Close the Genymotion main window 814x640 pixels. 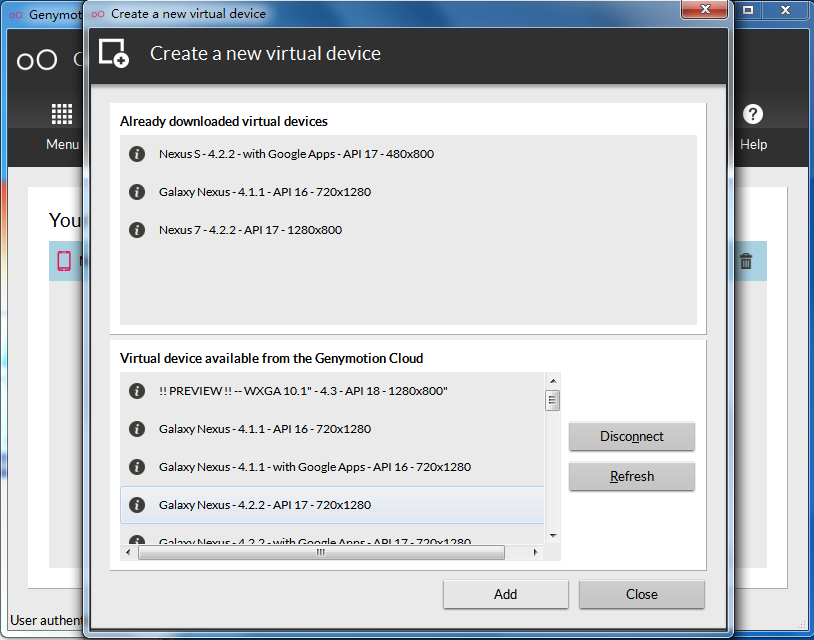click(785, 9)
